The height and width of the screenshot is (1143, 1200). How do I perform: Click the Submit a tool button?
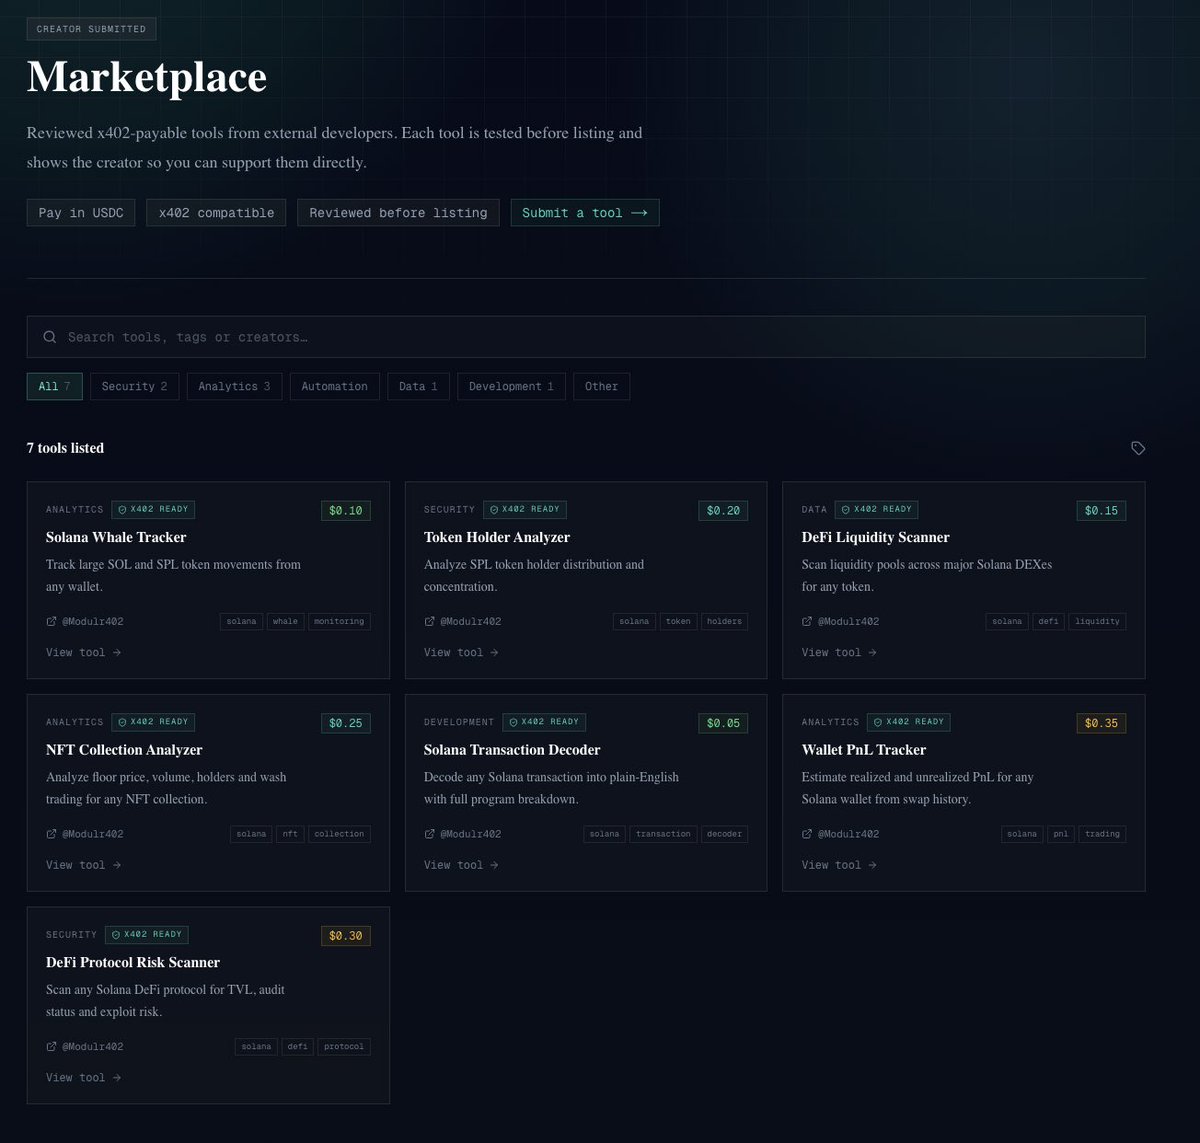(585, 213)
